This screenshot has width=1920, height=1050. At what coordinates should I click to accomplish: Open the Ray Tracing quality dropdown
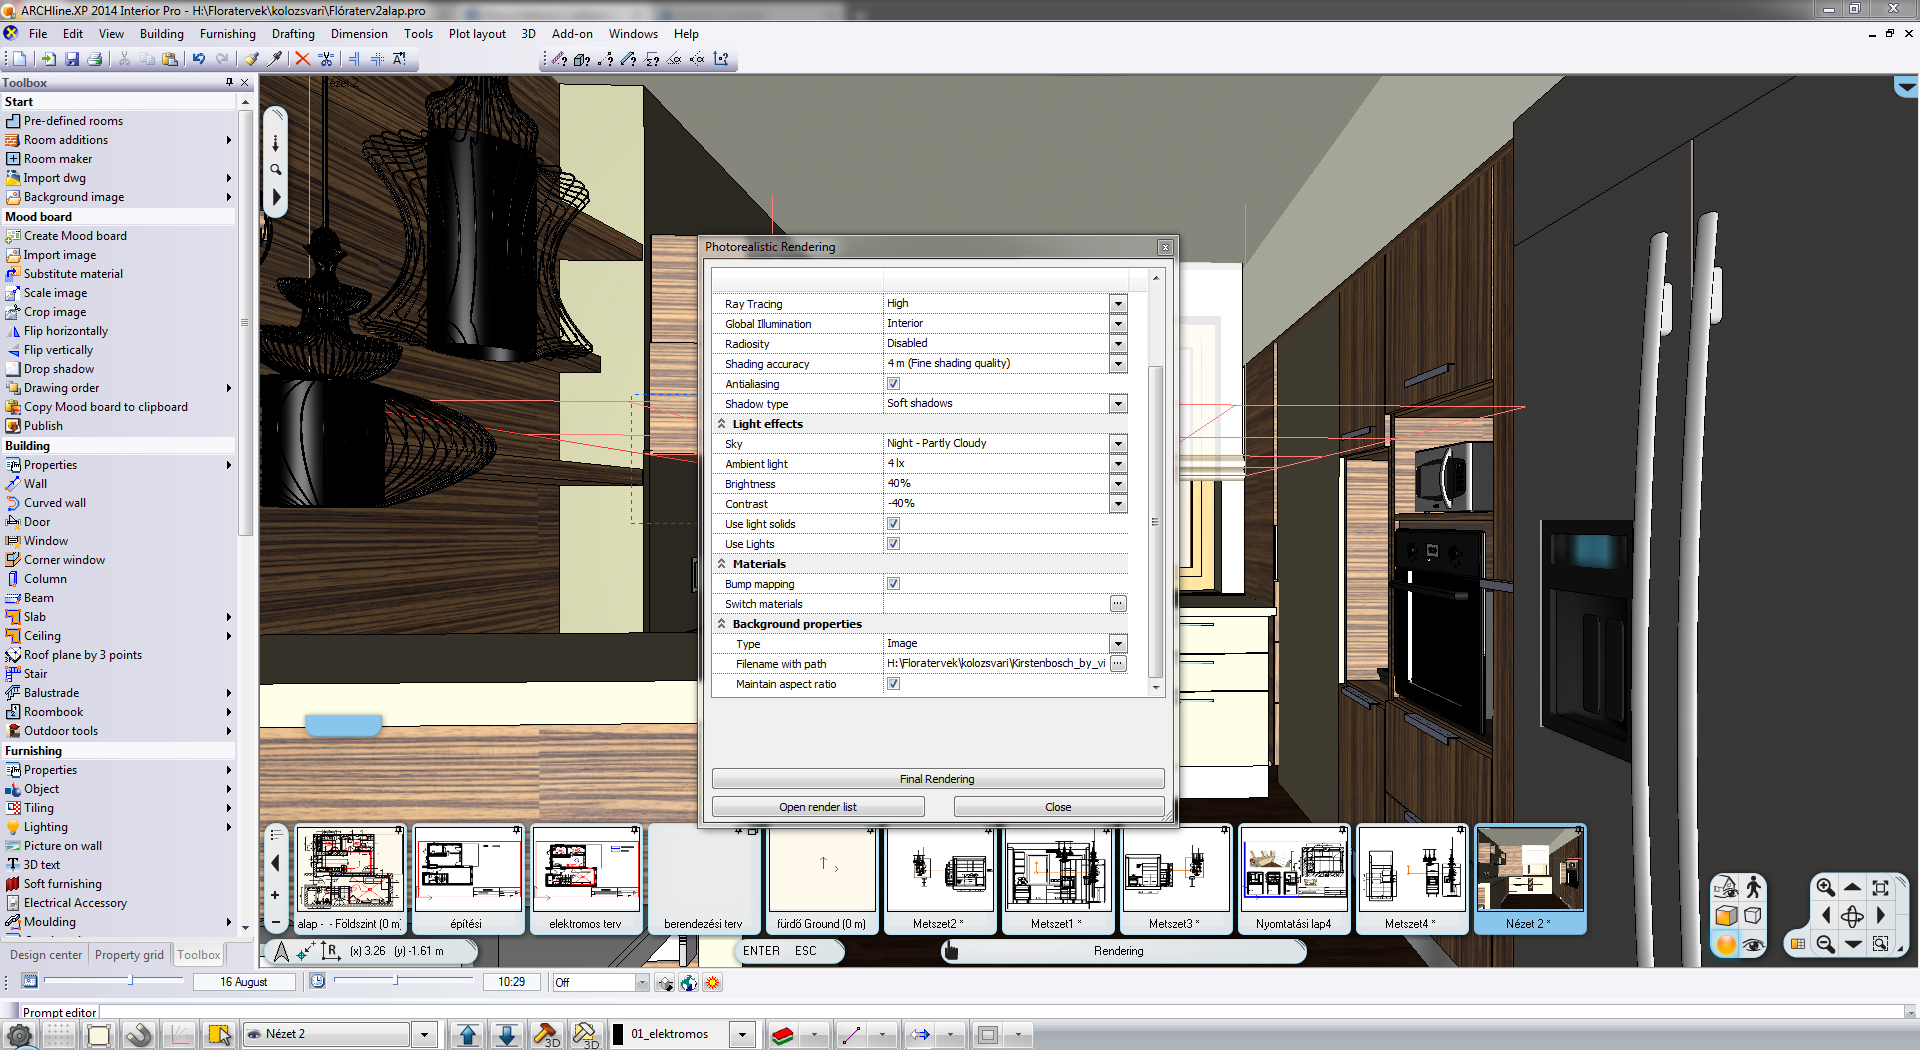1118,304
